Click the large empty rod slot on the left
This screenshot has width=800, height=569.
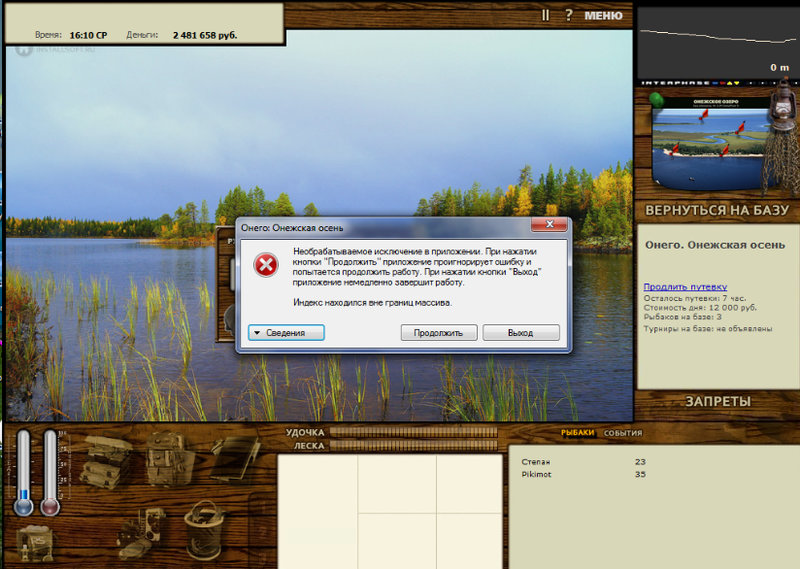coord(317,511)
